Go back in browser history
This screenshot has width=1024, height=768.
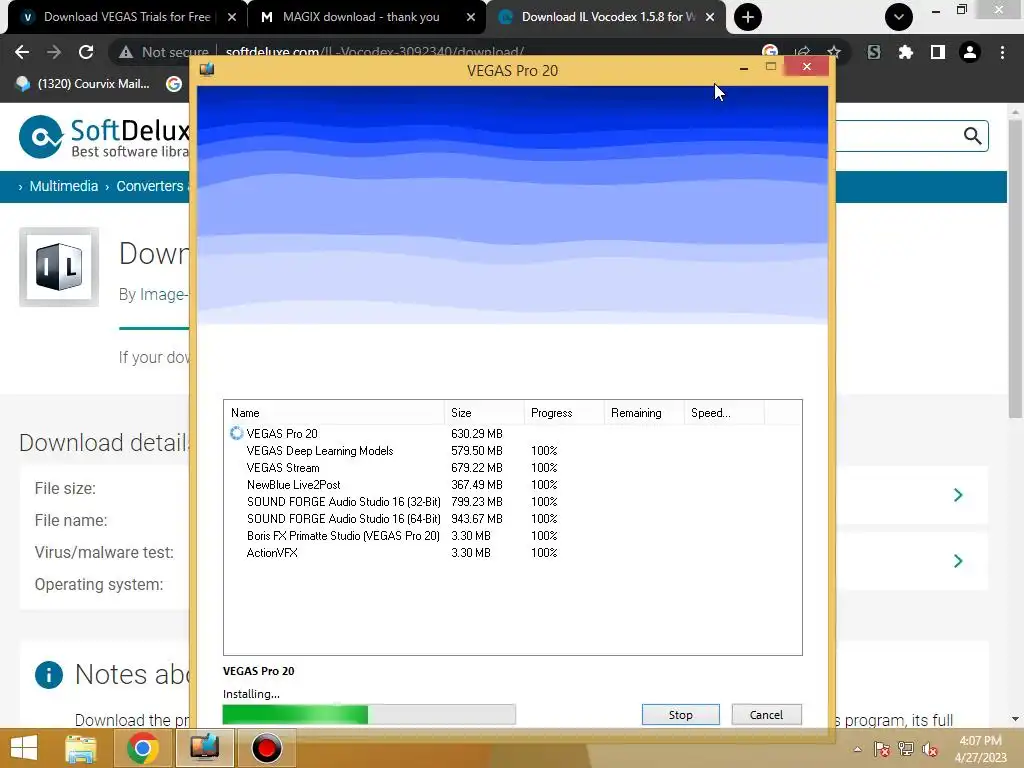tap(22, 52)
